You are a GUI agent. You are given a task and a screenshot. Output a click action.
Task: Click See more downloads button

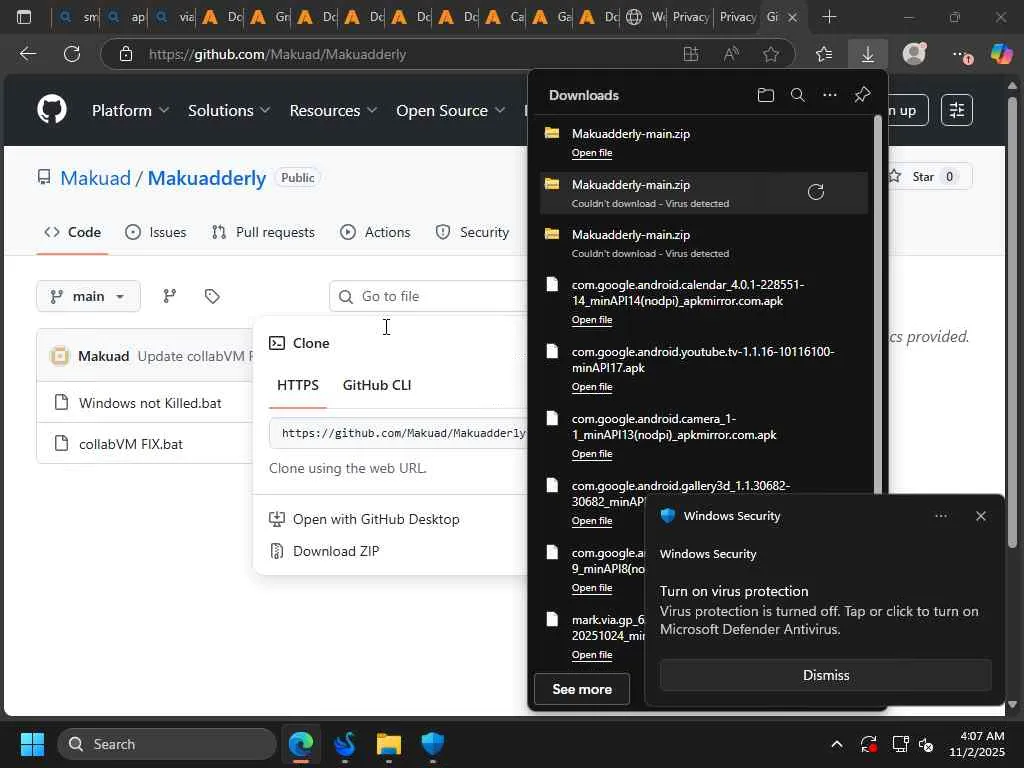coord(582,689)
